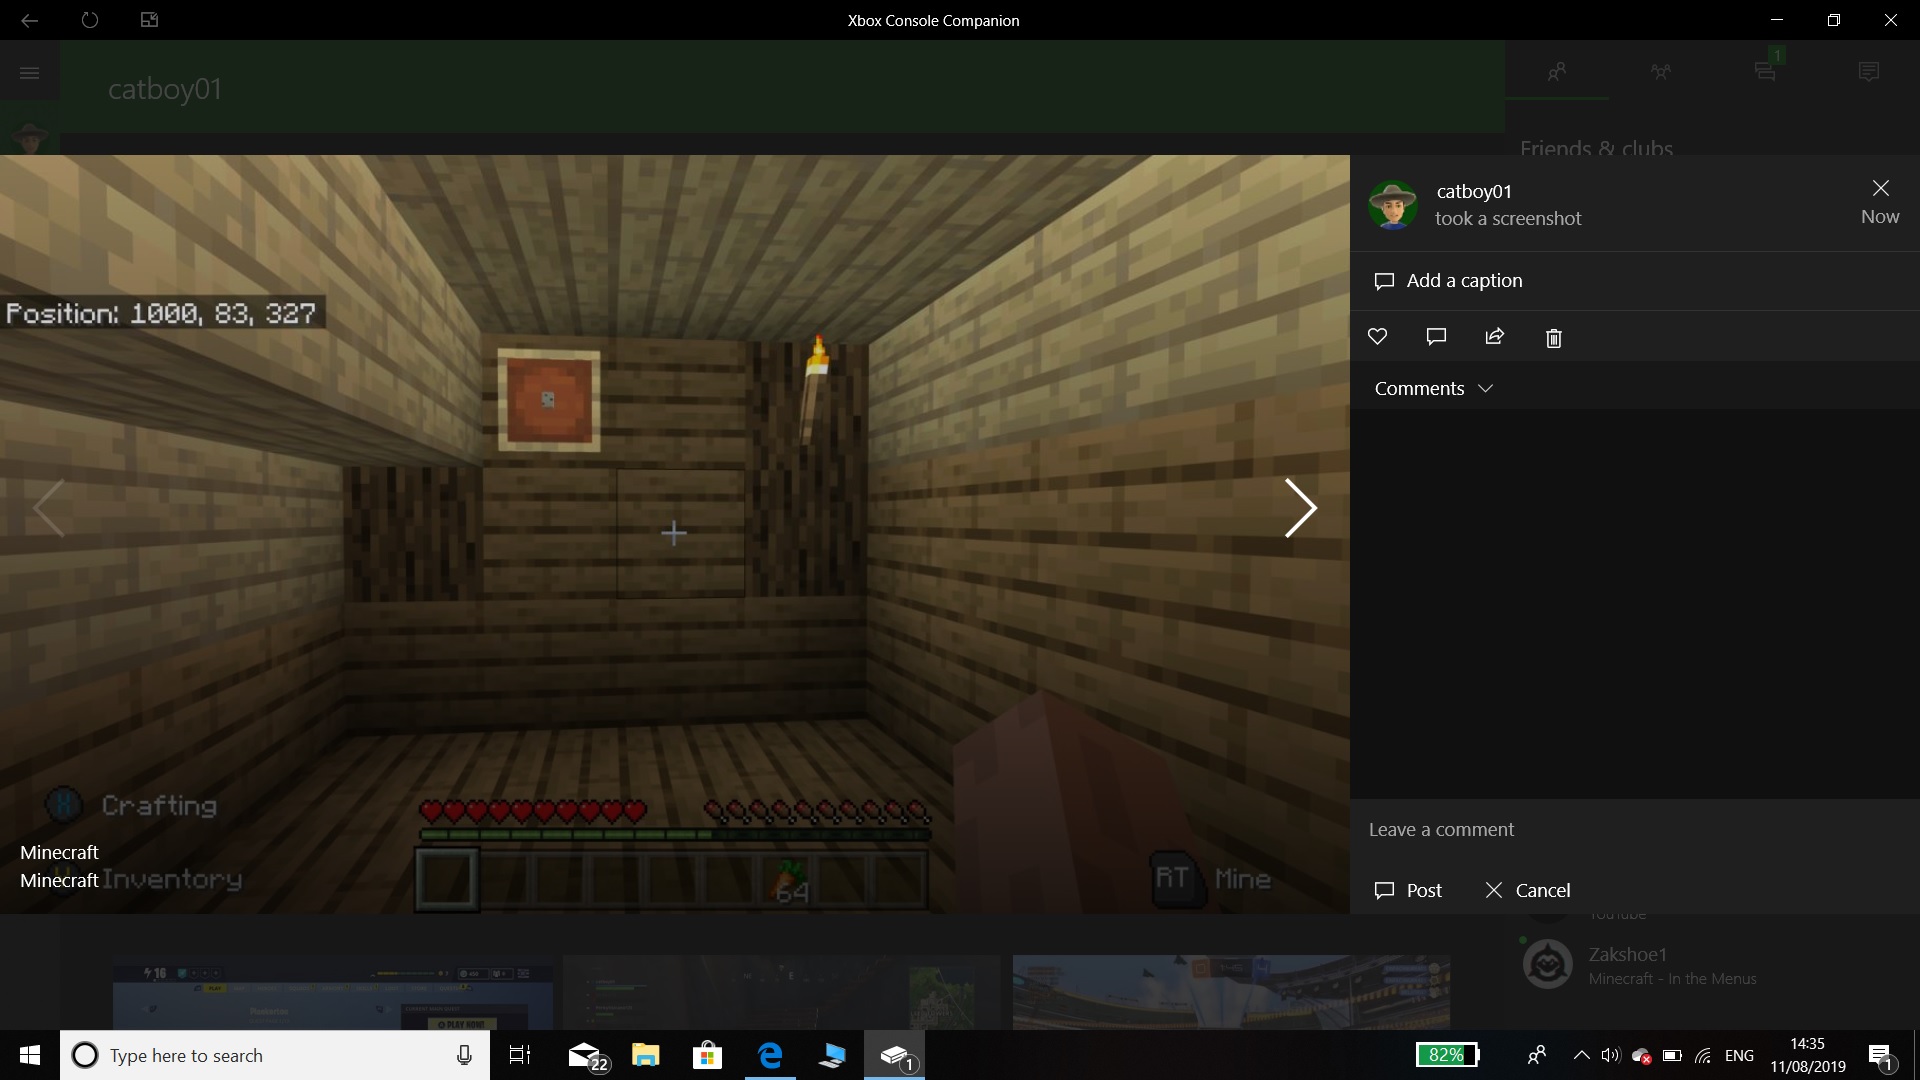
Task: Click the back arrow in title bar
Action: [x=29, y=20]
